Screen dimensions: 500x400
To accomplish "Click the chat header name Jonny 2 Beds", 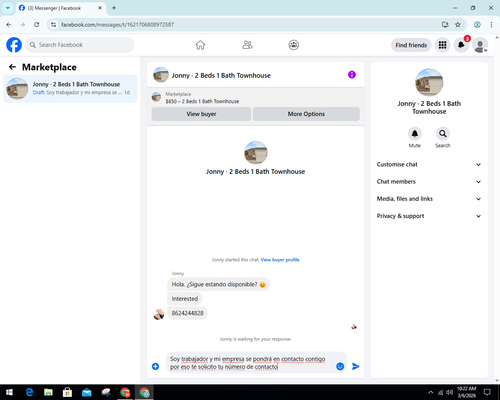I will tap(221, 75).
